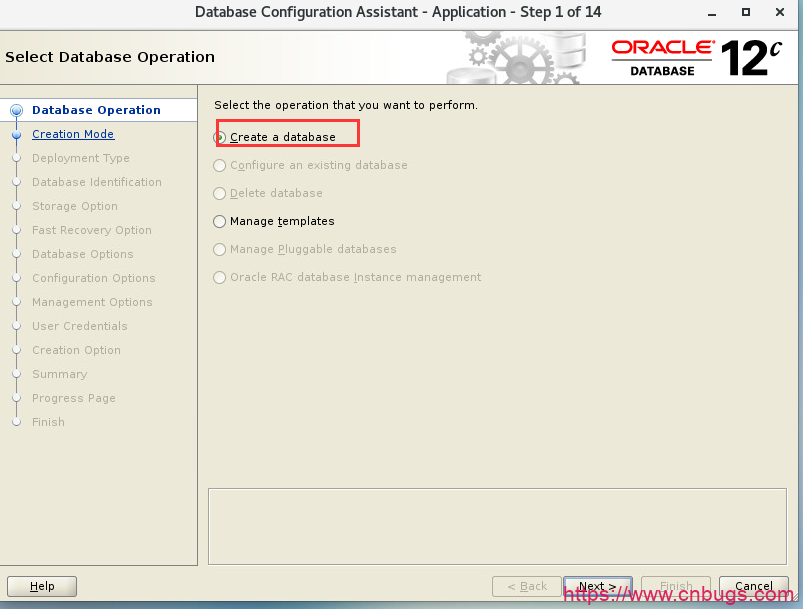Viewport: 803px width, 609px height.
Task: Select the Create a database radio button
Action: click(220, 137)
